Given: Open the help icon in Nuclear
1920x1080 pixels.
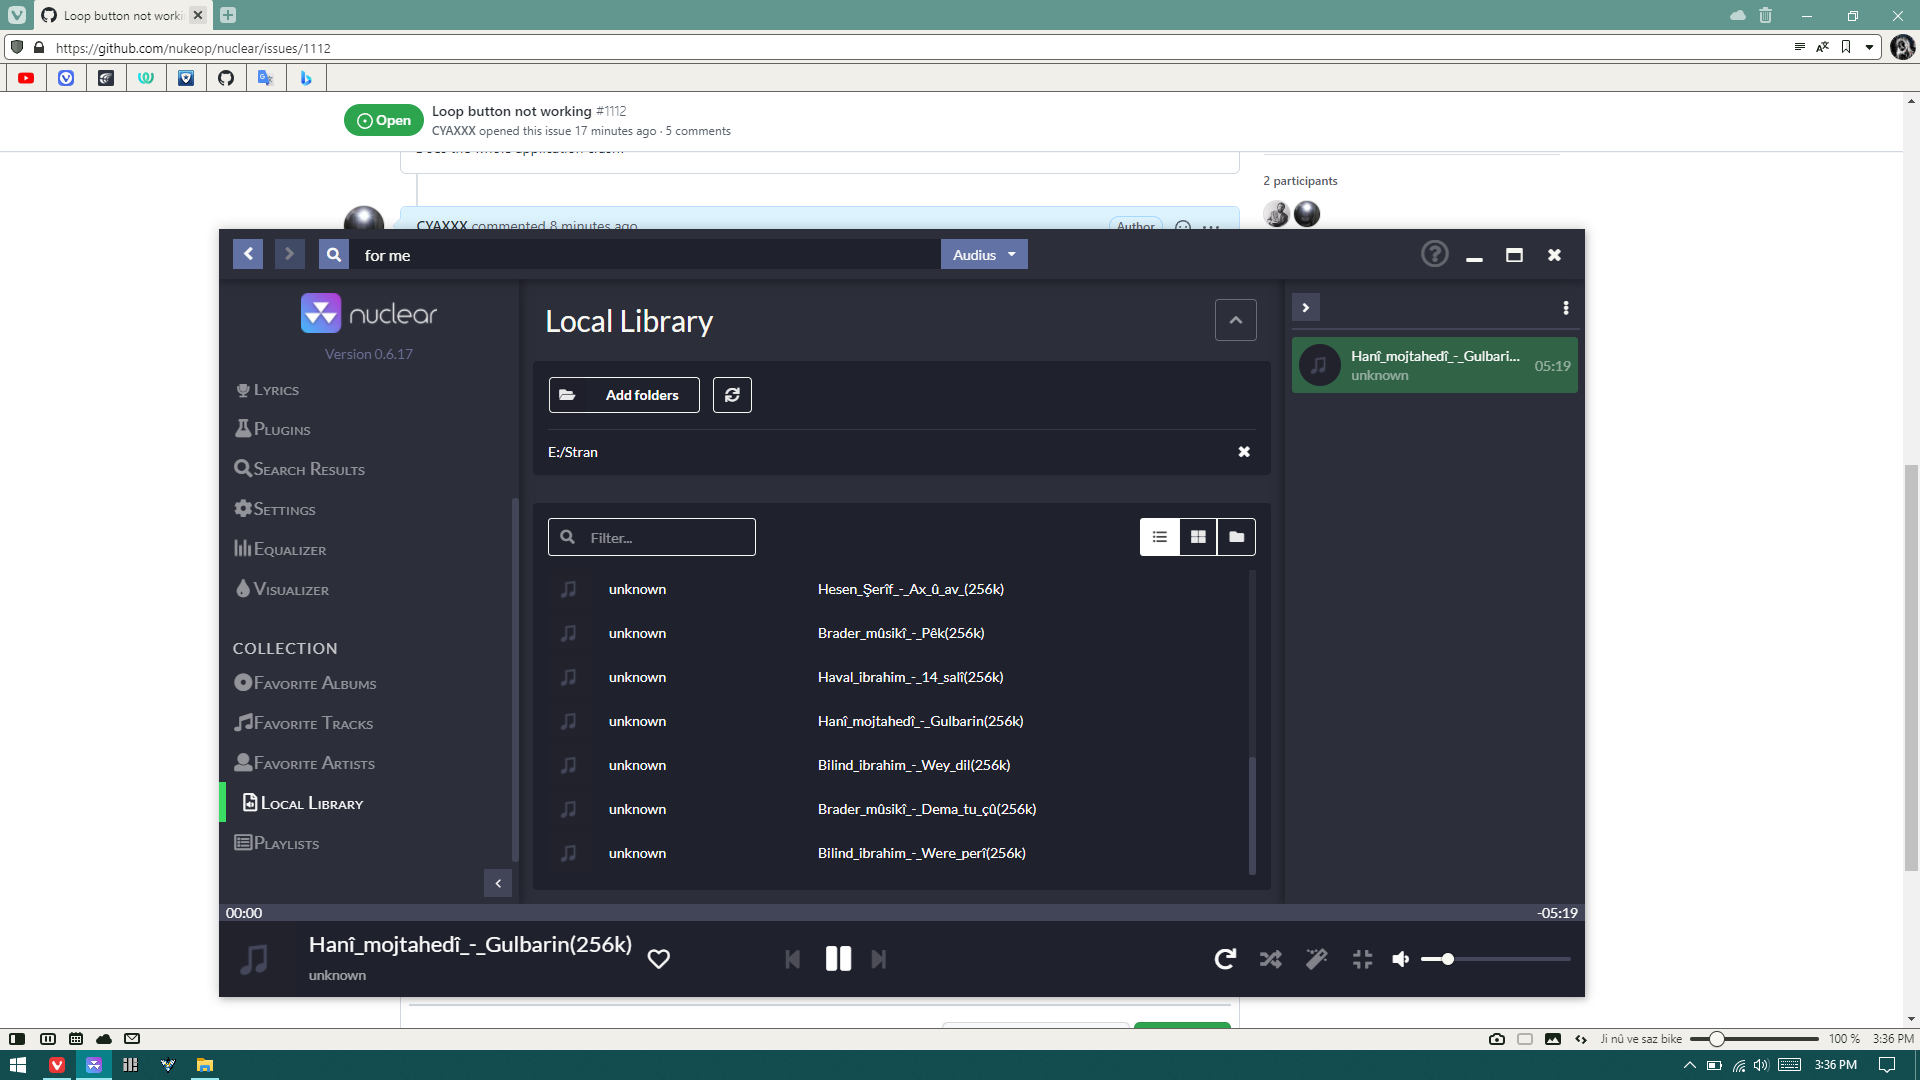Looking at the screenshot, I should pyautogui.click(x=1435, y=253).
